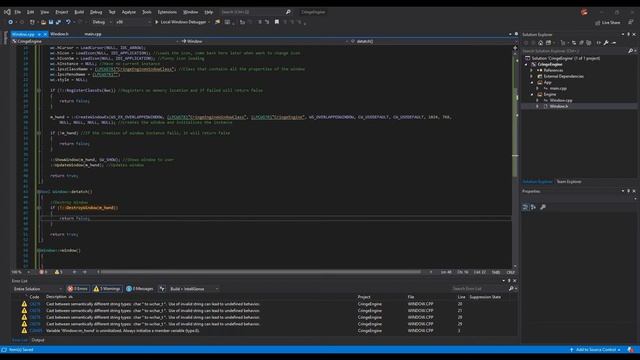The height and width of the screenshot is (360, 640).
Task: Open the Extensions menu
Action: tap(167, 12)
